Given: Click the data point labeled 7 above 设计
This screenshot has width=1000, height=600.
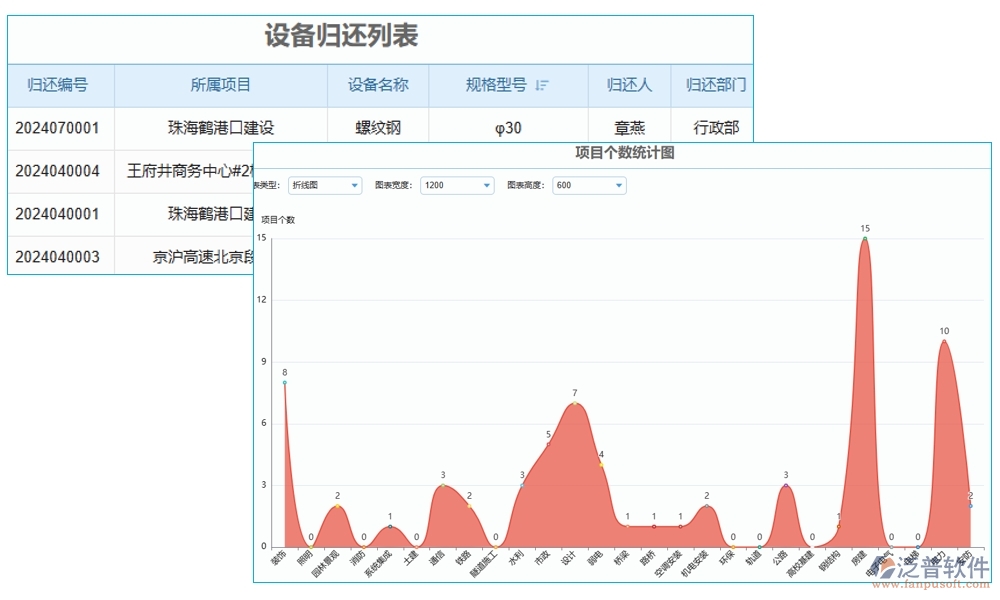Looking at the screenshot, I should [x=574, y=401].
